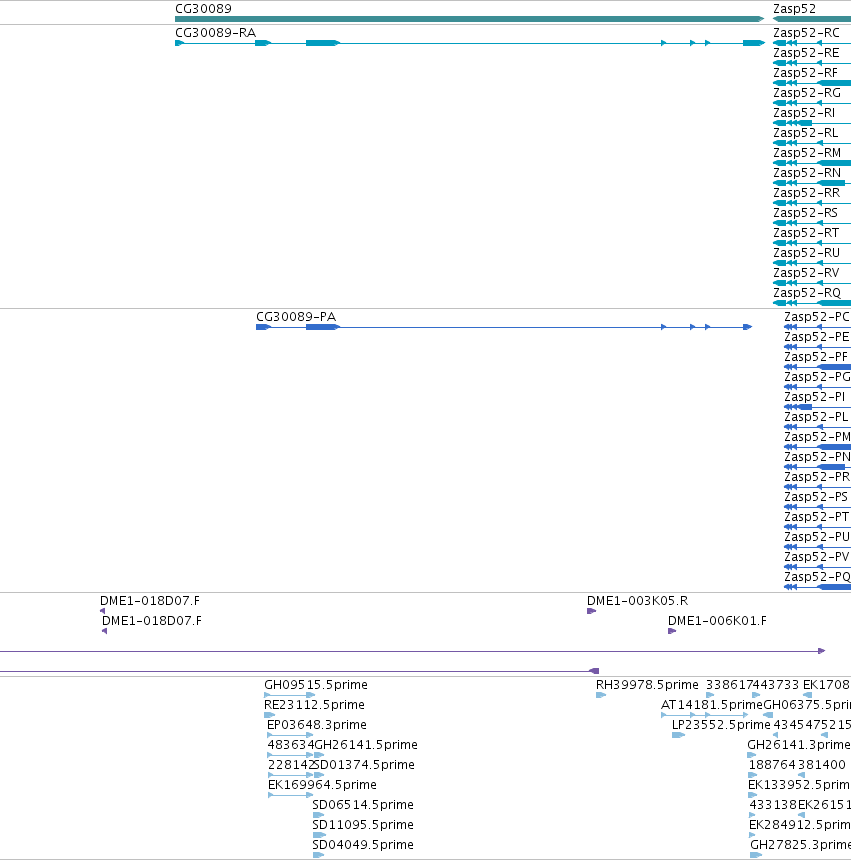Select the LP23552.5prime EST
The height and width of the screenshot is (860, 851).
click(x=722, y=725)
